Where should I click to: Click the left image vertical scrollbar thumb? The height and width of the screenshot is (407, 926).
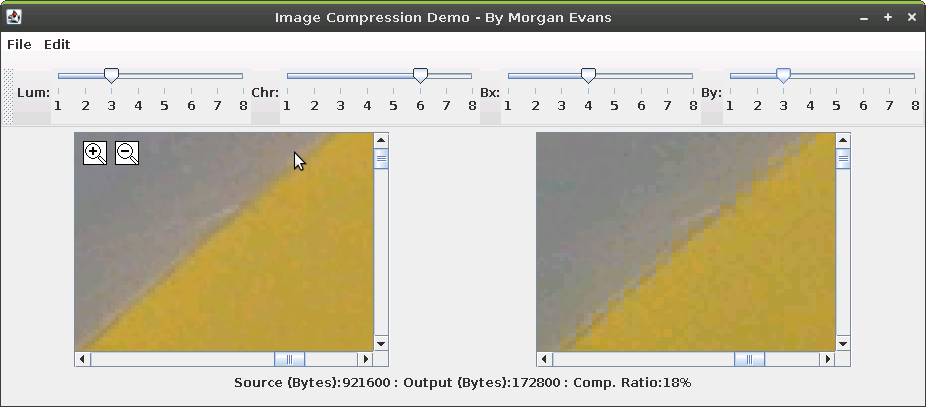[381, 158]
